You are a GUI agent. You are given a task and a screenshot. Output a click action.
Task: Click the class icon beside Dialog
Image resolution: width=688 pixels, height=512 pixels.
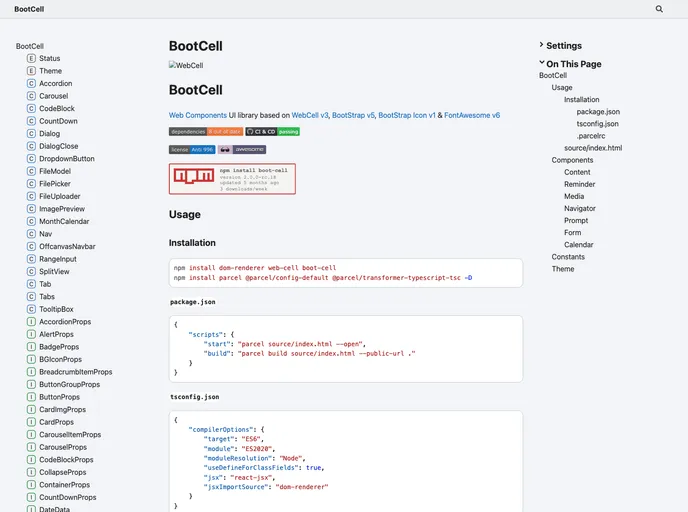pyautogui.click(x=31, y=133)
